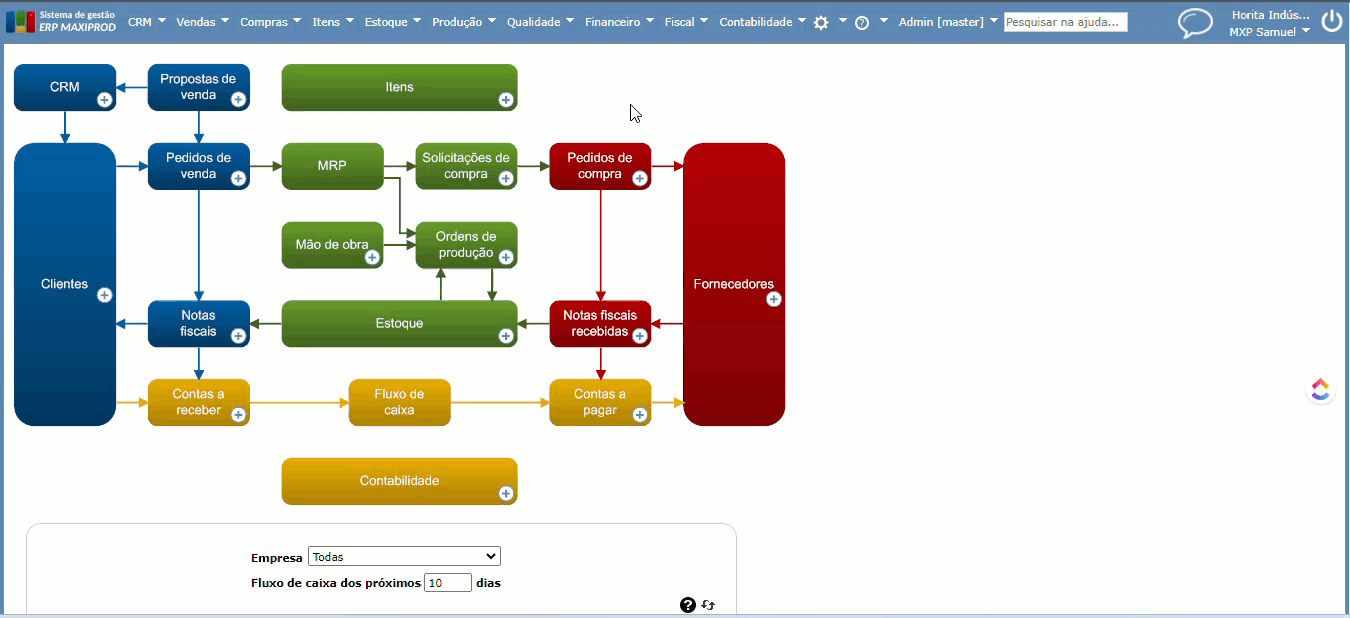Click the power logout icon
This screenshot has height=618, width=1350.
coord(1332,22)
